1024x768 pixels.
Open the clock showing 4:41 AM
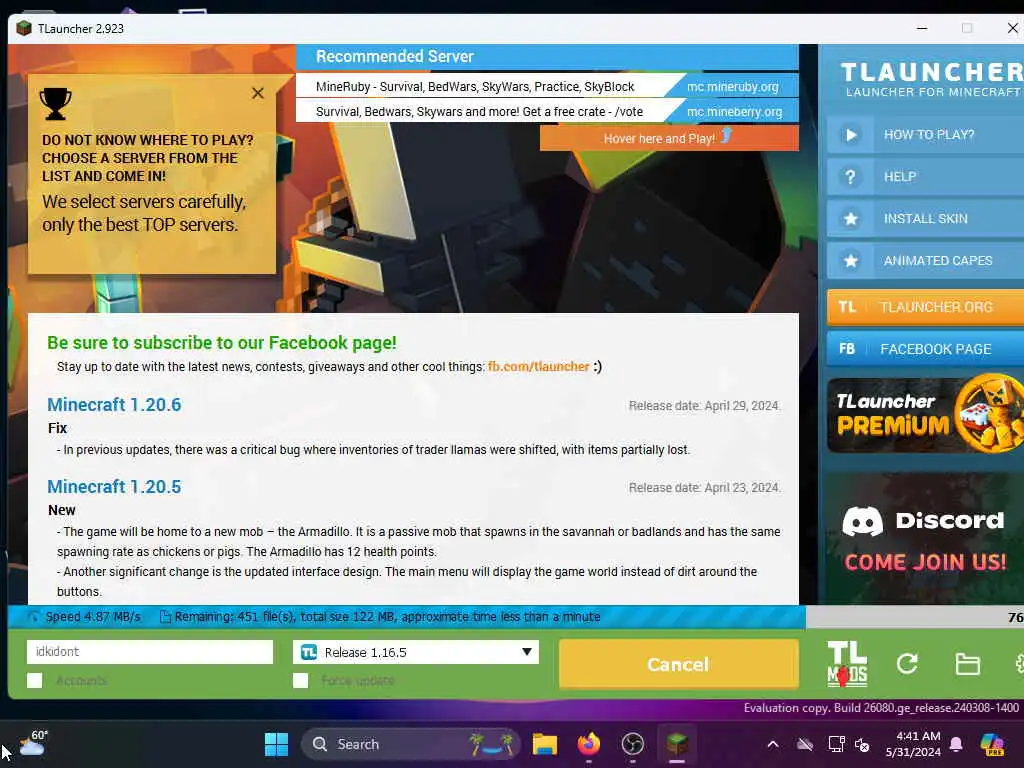pos(913,744)
